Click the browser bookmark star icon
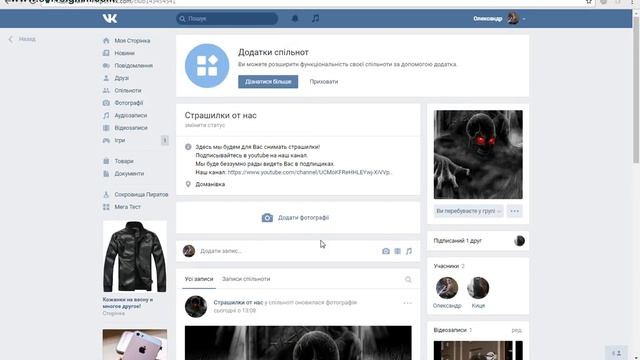This screenshot has height=360, width=640. pyautogui.click(x=589, y=2)
